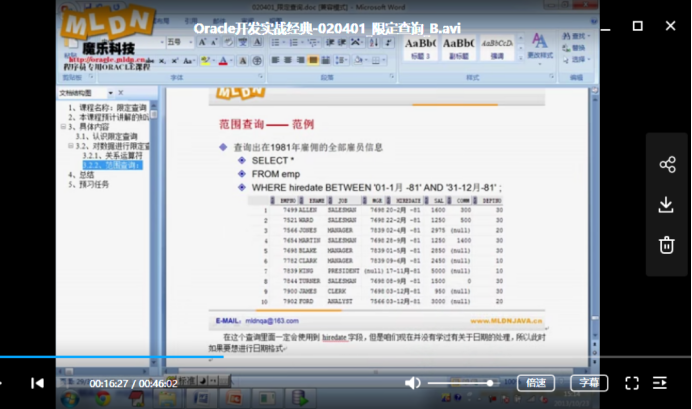
Task: Select the 强调 style
Action: click(x=497, y=48)
